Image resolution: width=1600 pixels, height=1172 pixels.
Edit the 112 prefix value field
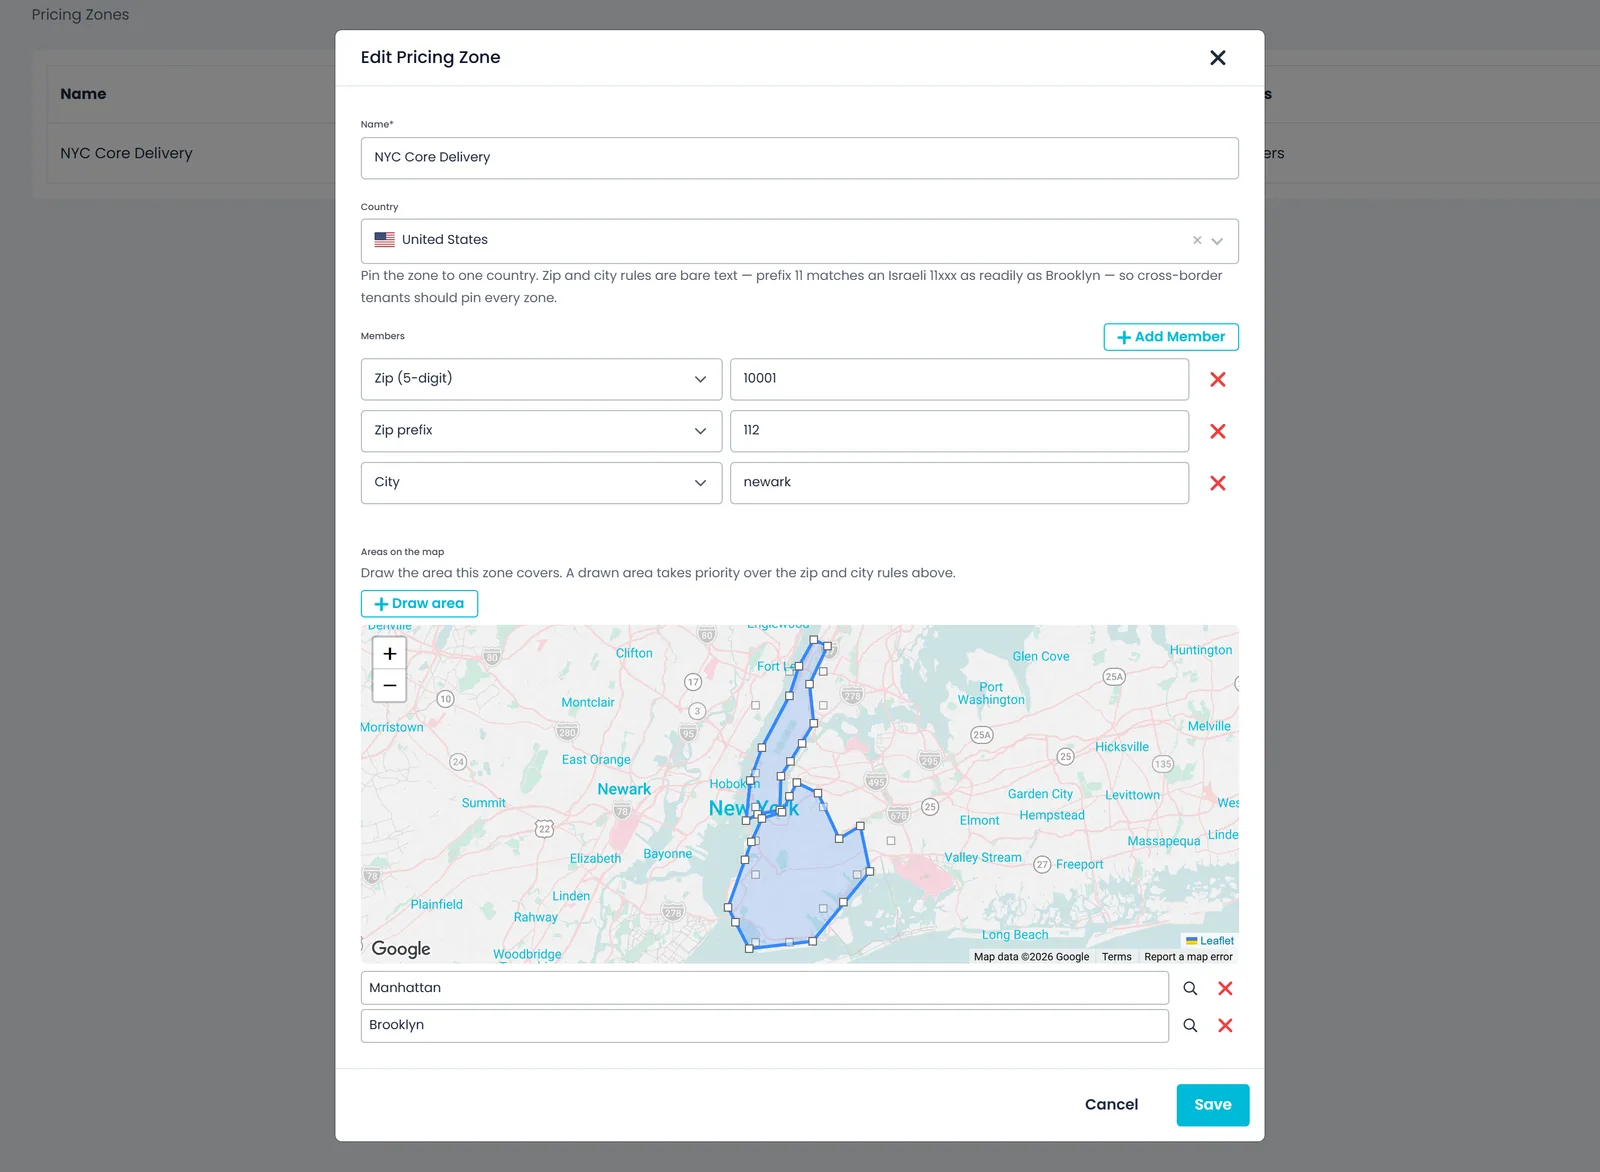point(959,431)
